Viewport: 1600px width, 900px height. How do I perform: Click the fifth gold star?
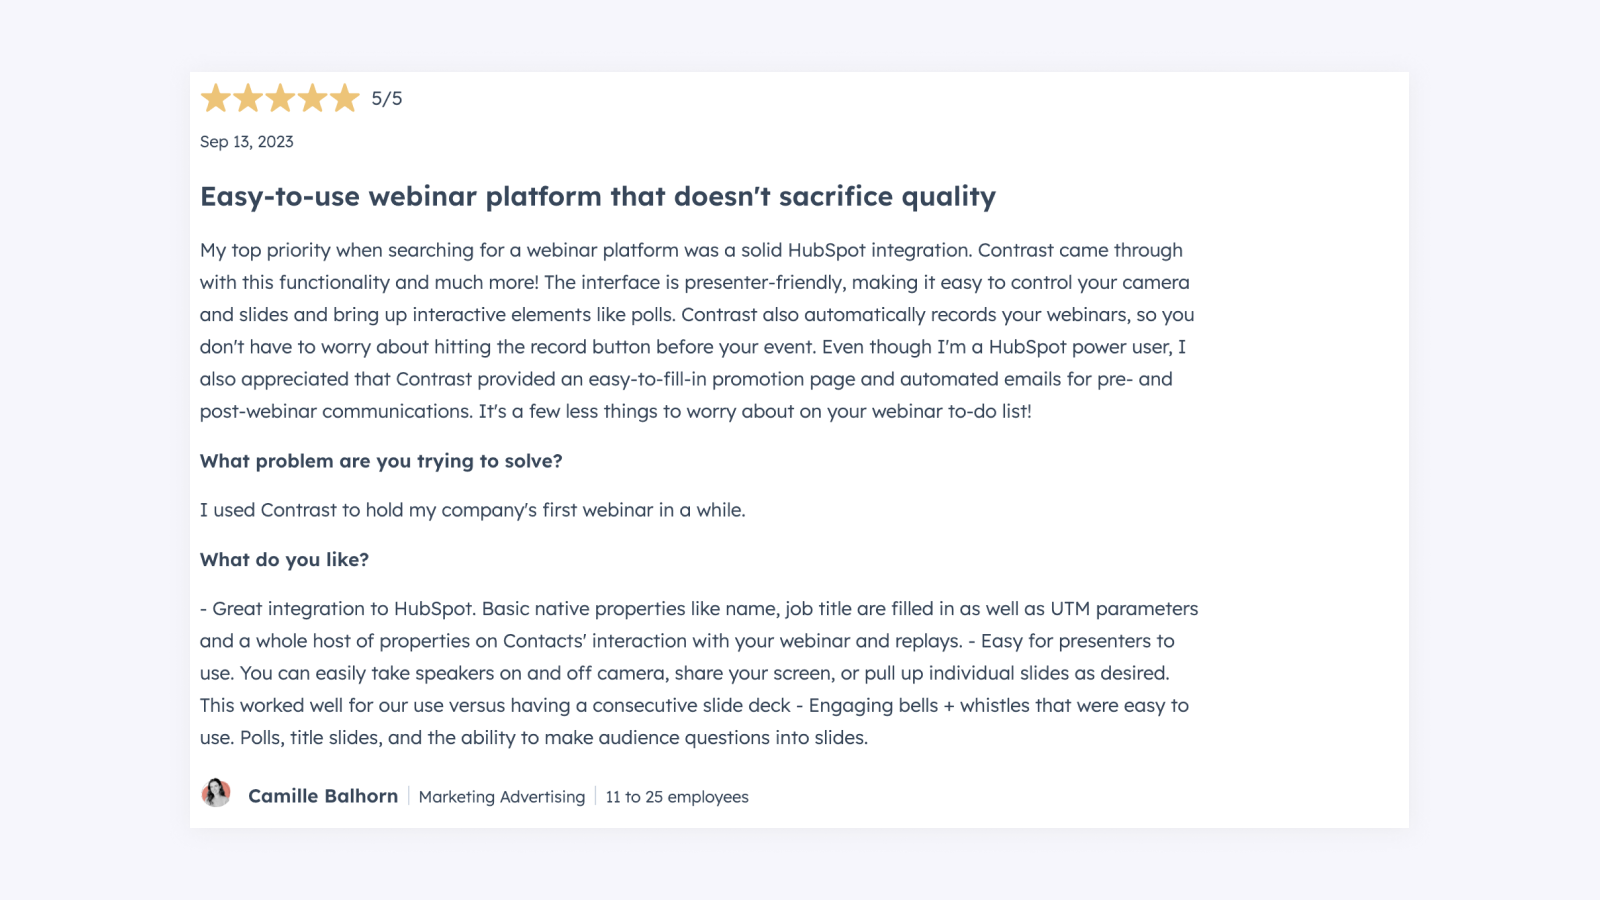344,98
